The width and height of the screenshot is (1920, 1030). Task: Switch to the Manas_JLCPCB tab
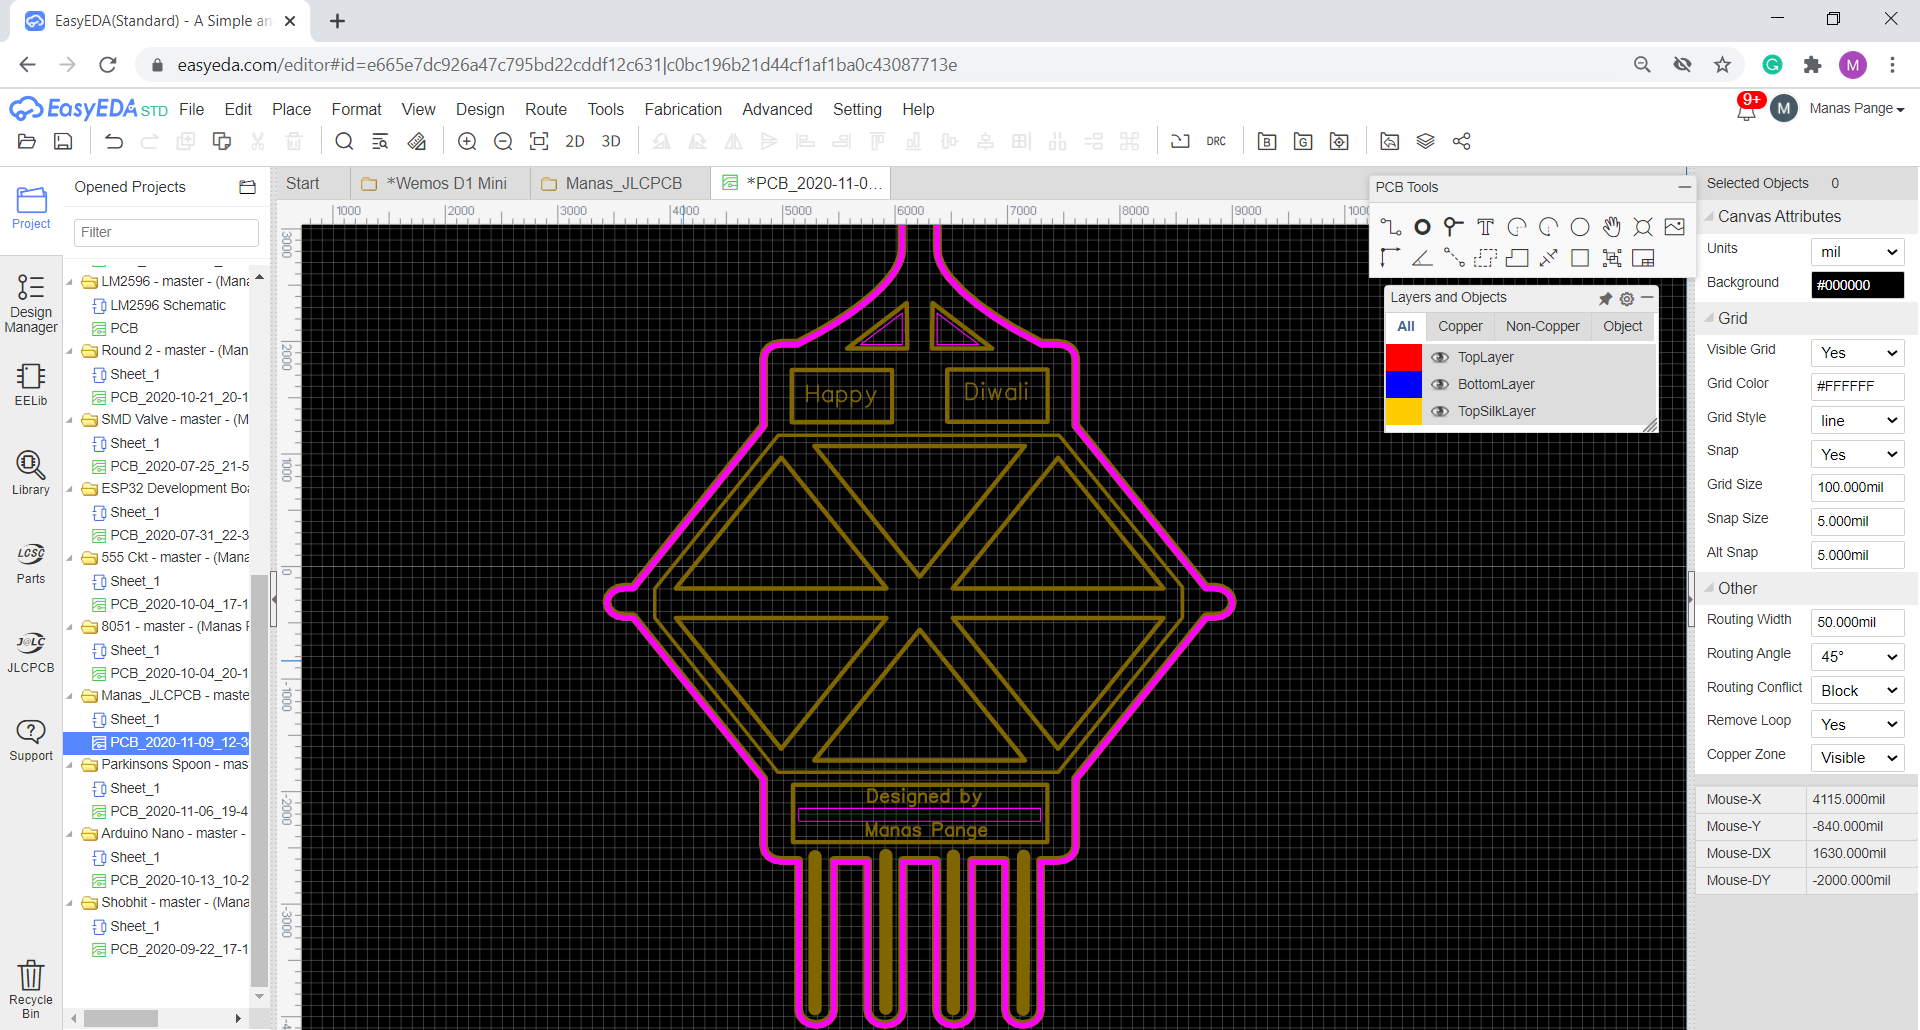[x=620, y=183]
